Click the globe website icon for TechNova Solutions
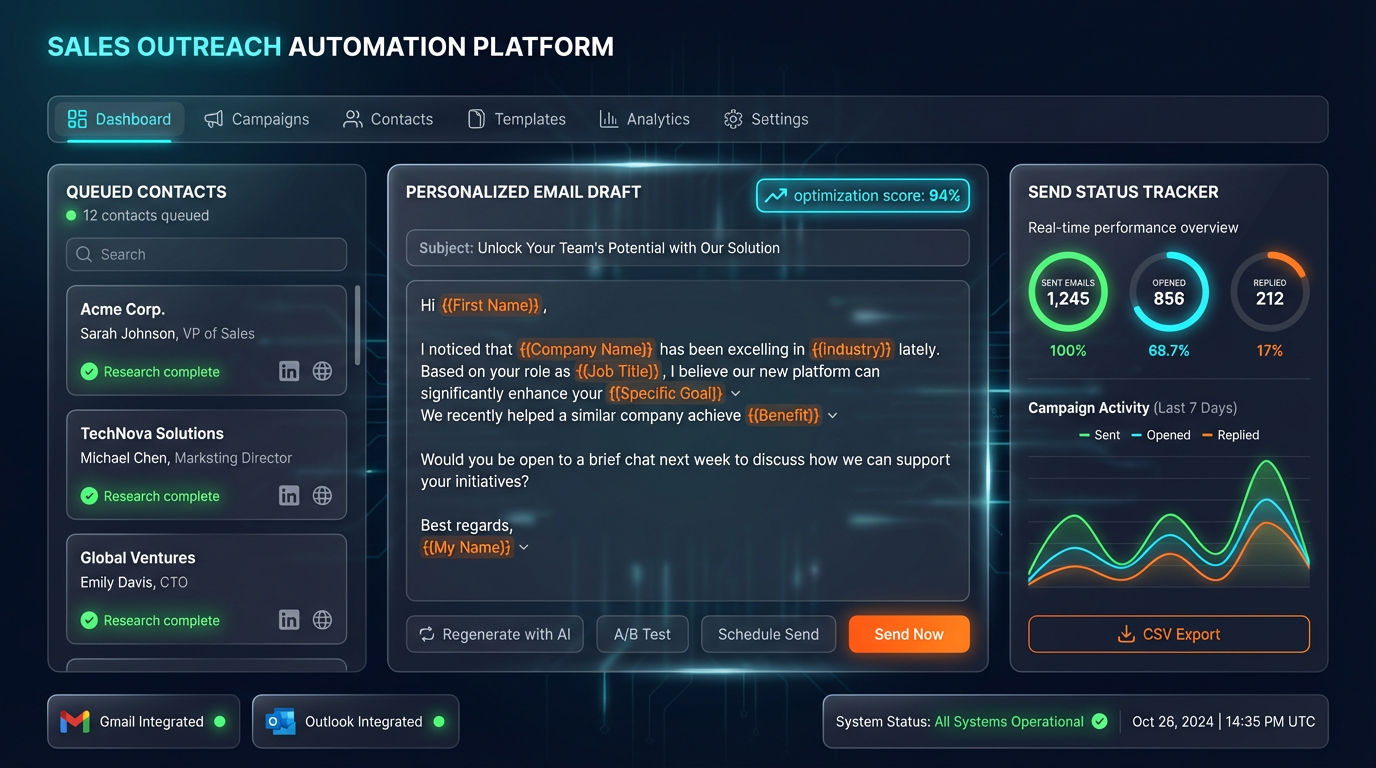 [322, 495]
